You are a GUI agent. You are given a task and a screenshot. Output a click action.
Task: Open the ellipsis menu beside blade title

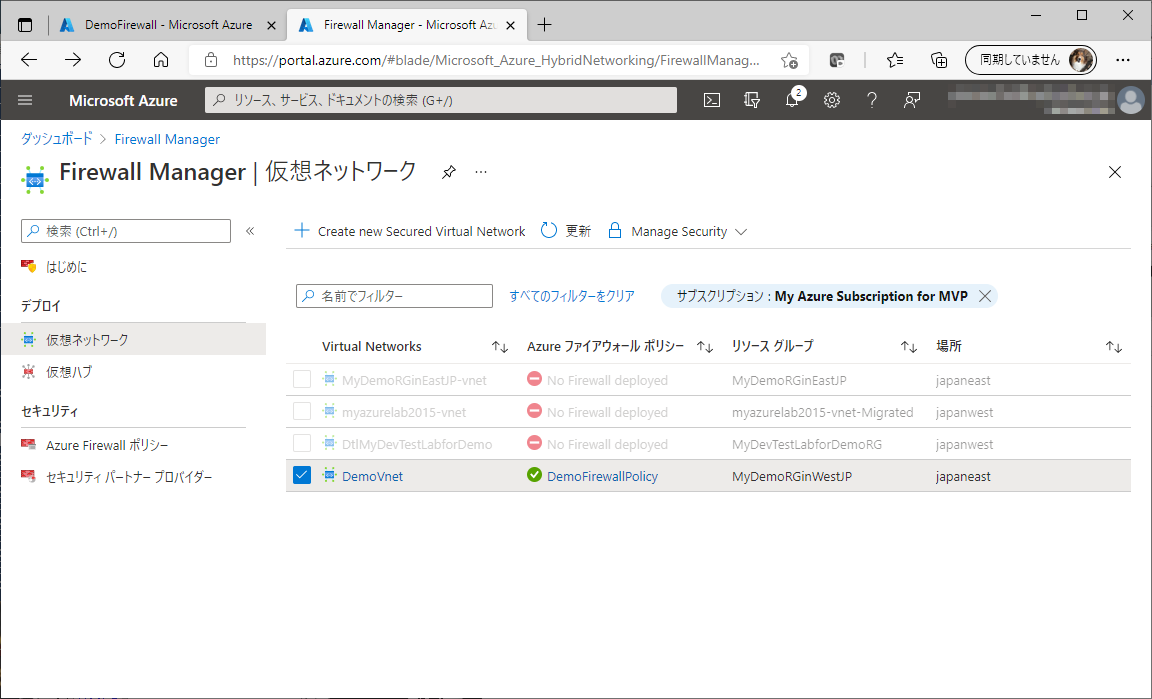(480, 172)
